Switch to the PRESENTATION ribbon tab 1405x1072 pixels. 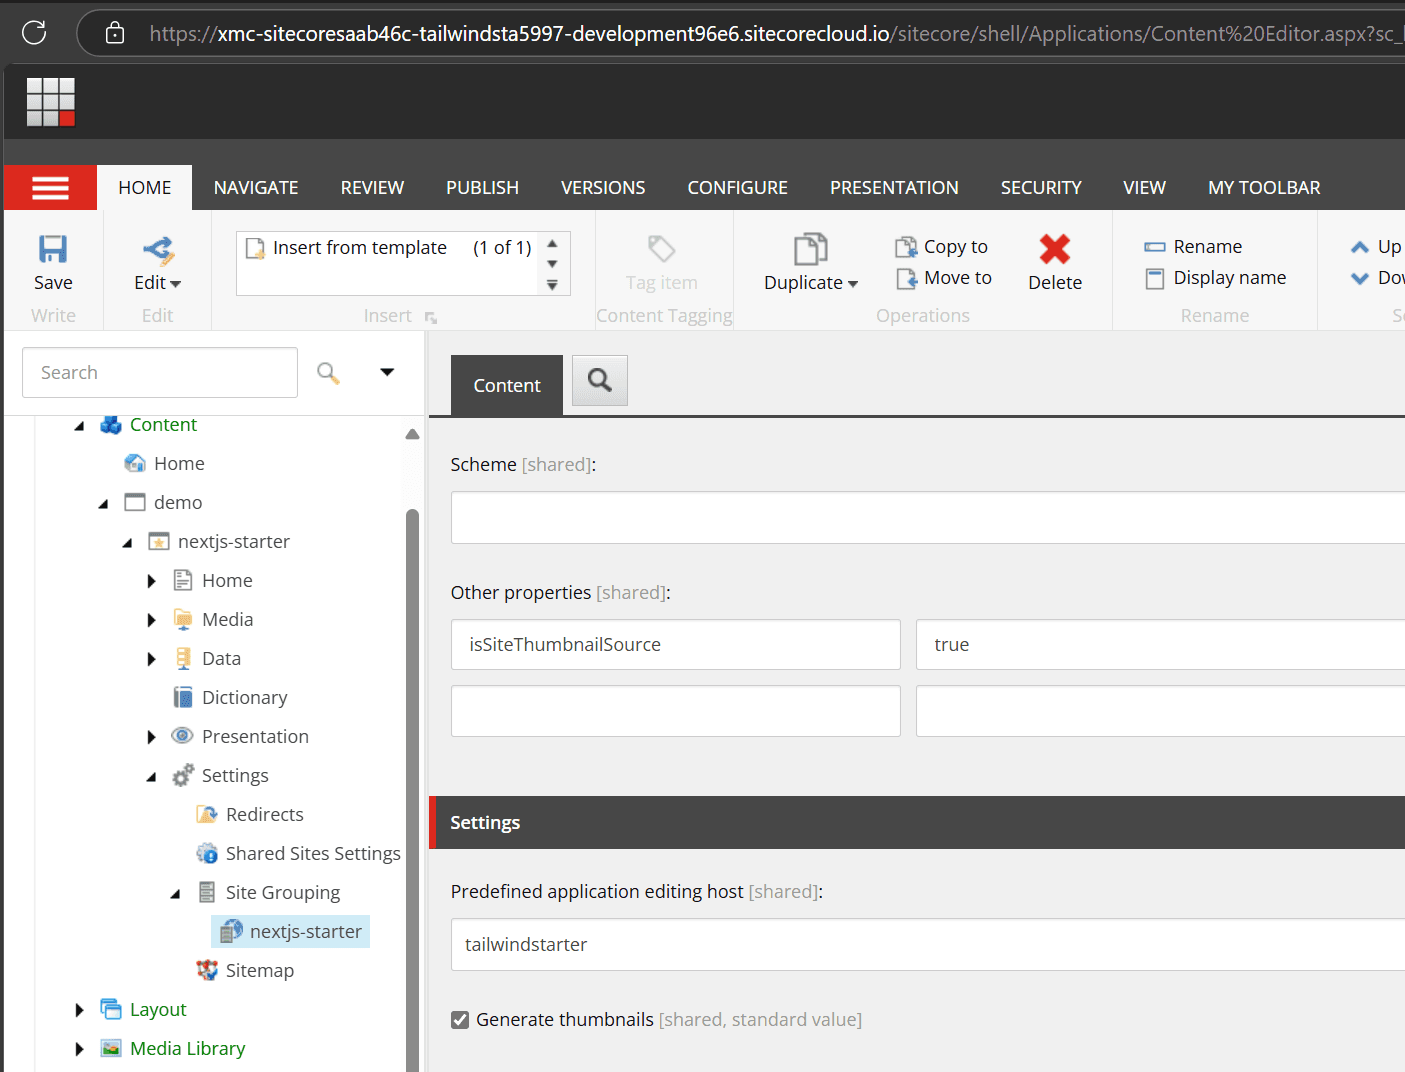pos(893,188)
